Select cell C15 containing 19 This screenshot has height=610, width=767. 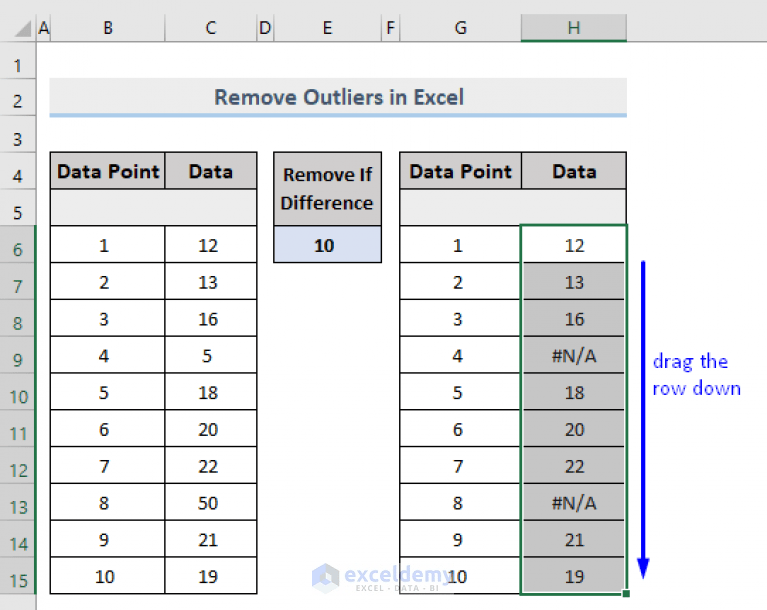[211, 576]
